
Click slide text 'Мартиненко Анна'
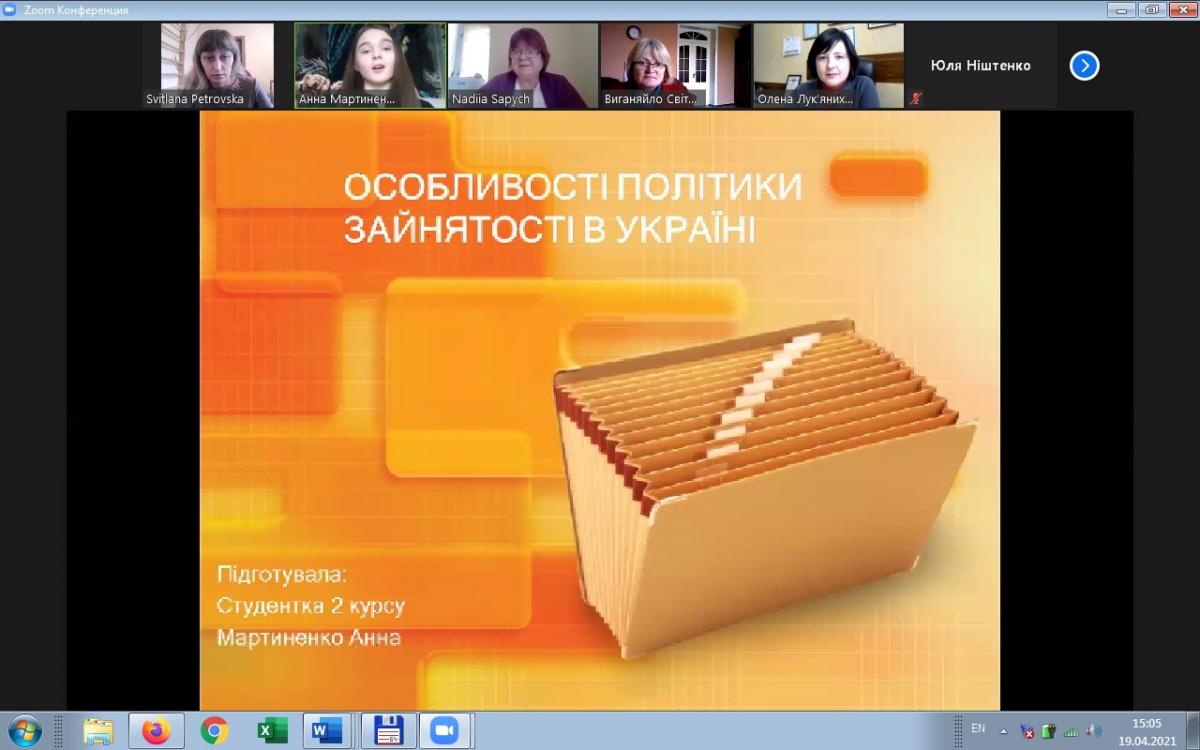(309, 638)
